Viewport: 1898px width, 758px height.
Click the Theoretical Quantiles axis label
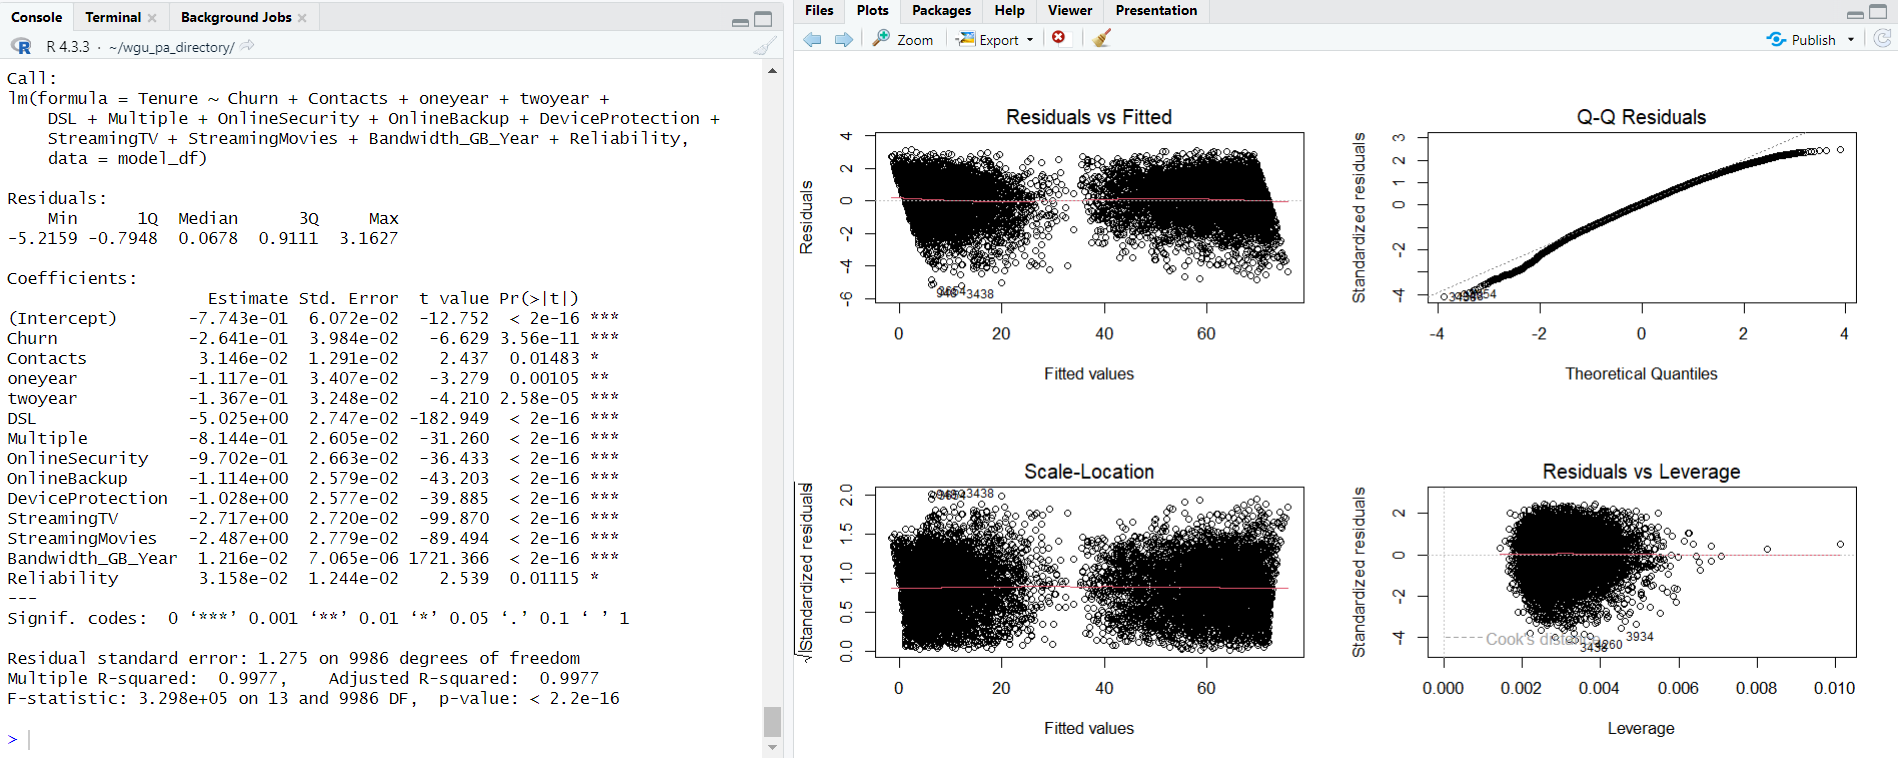pyautogui.click(x=1641, y=374)
